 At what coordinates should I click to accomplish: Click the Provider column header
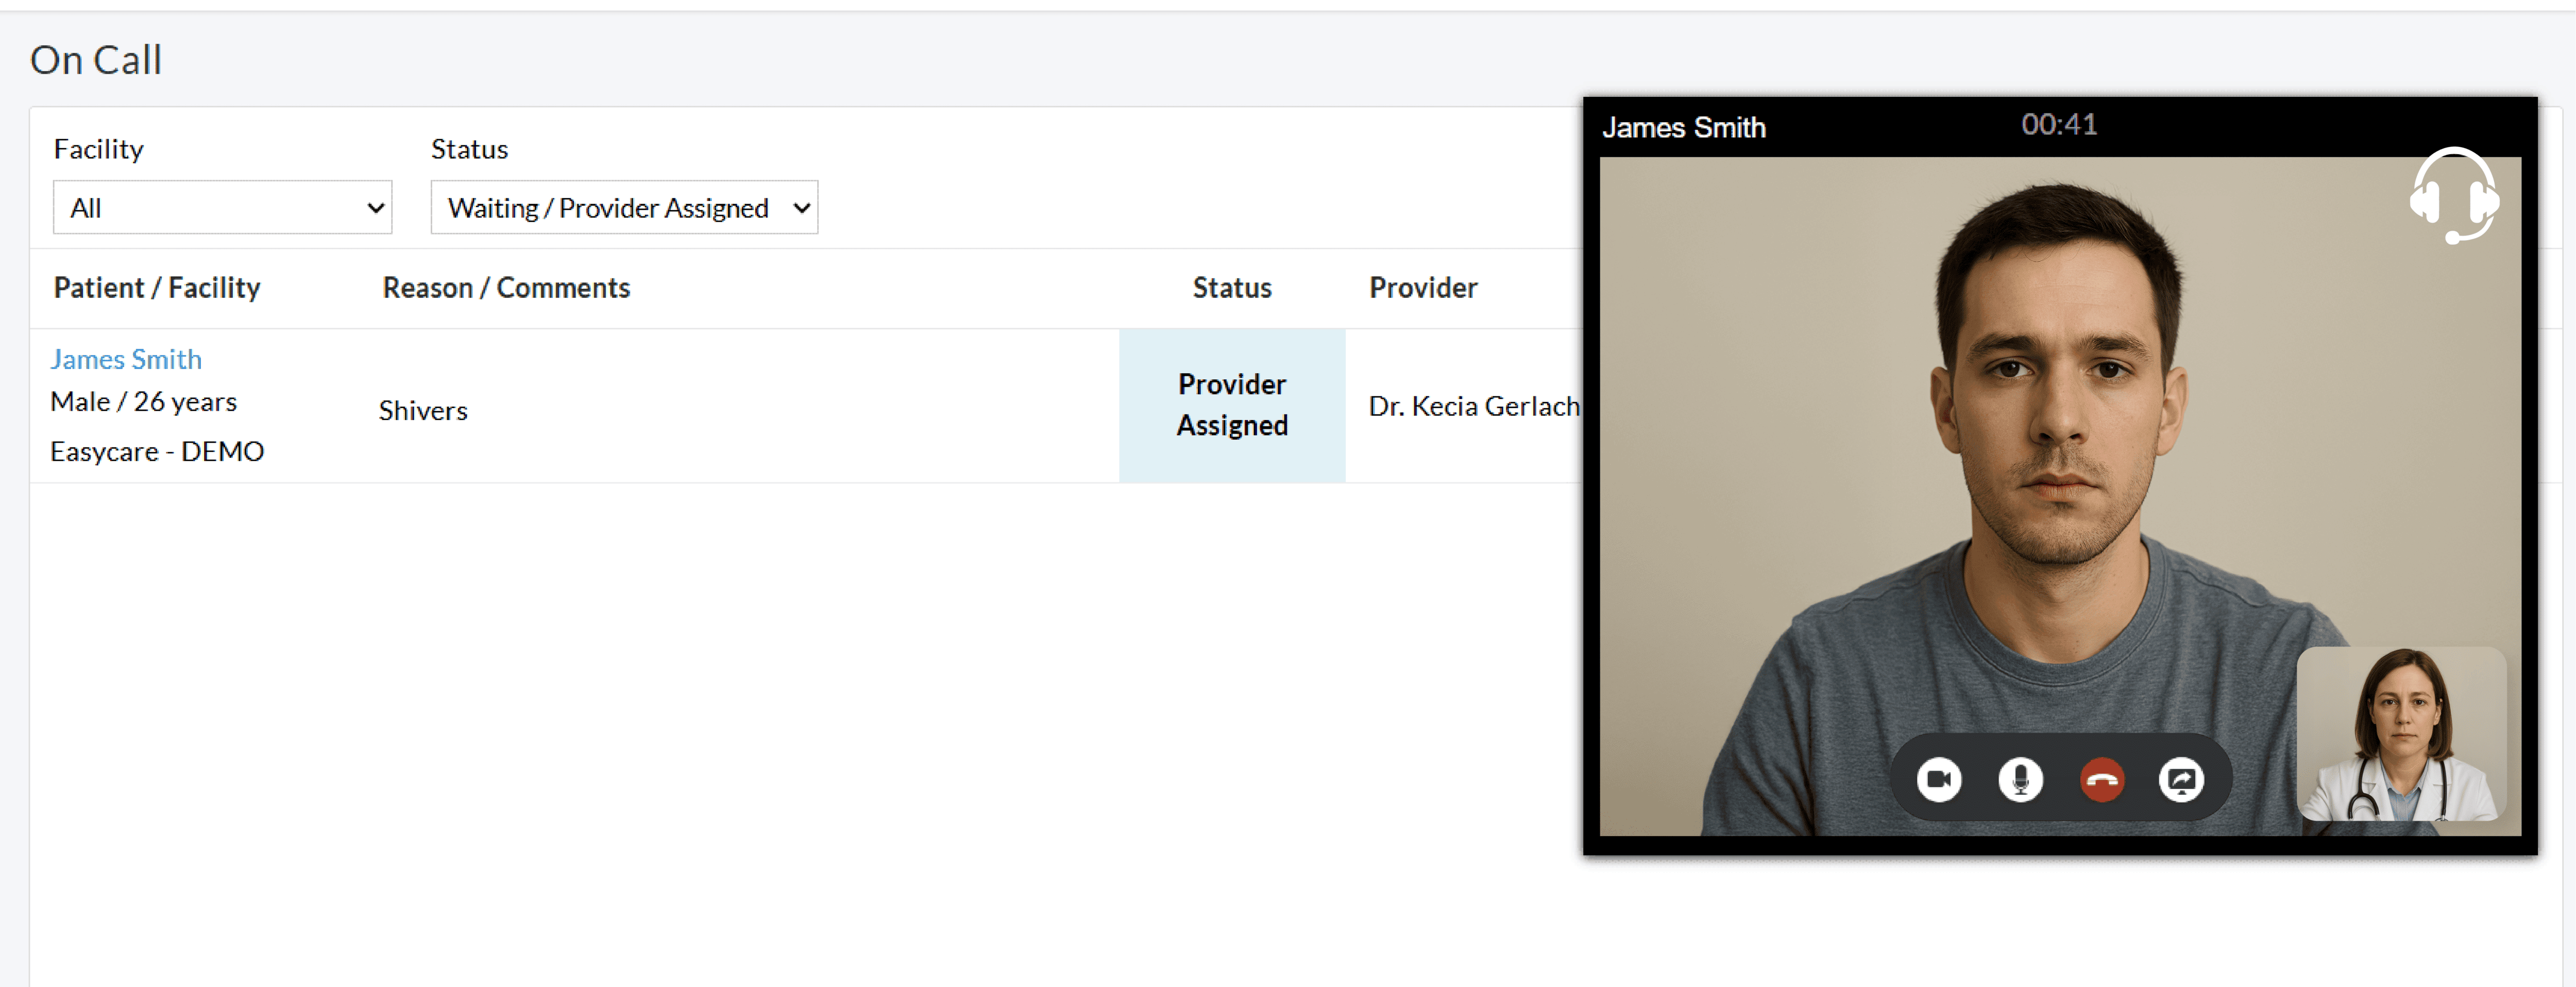click(1422, 288)
